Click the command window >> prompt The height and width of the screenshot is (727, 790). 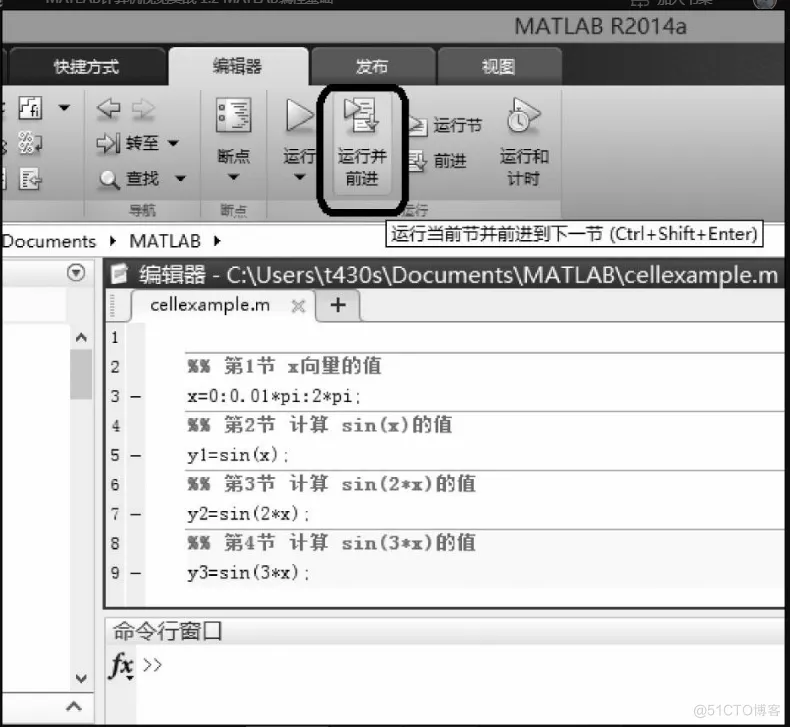tap(152, 665)
